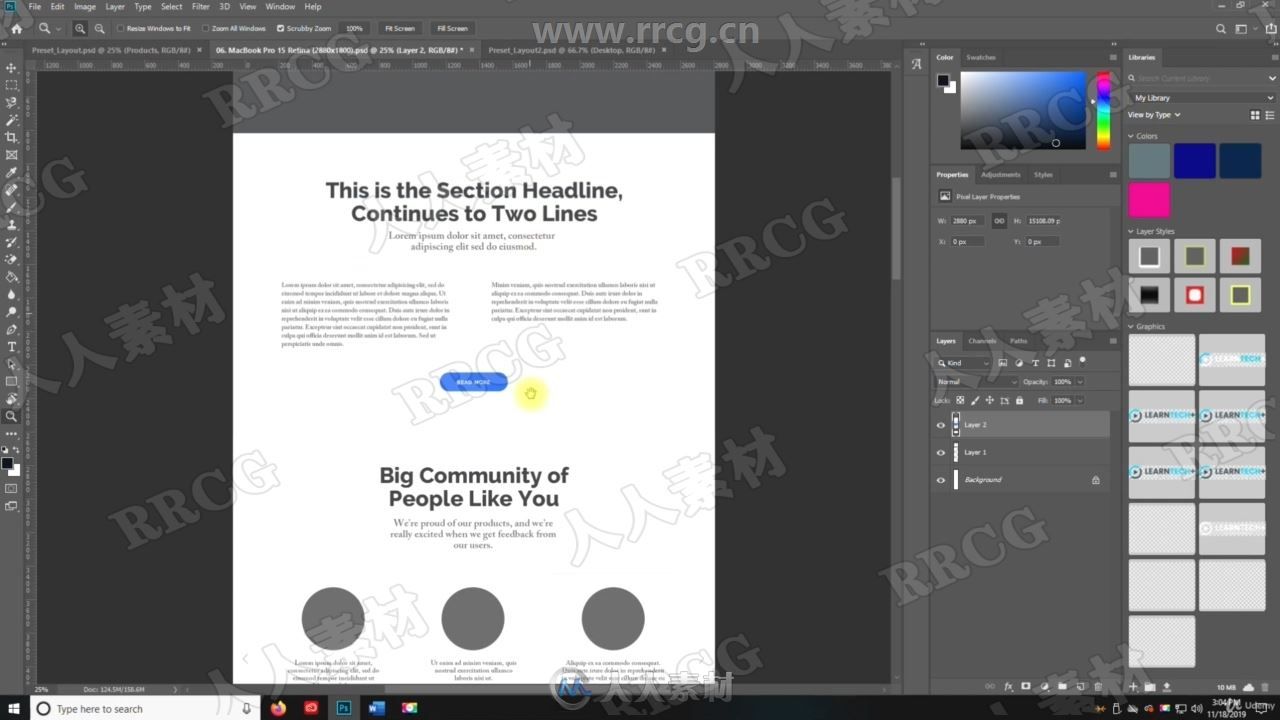Toggle layer filtering on/off switch
This screenshot has height=720, width=1280.
pos(1082,361)
